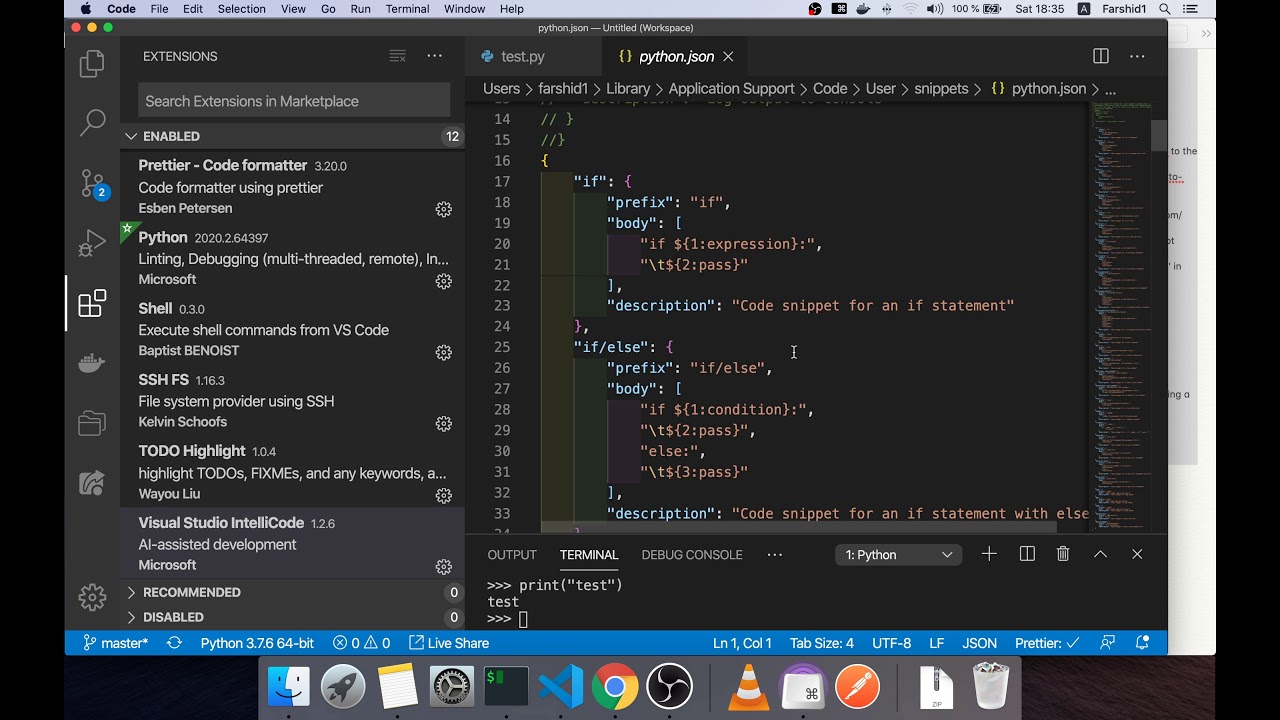Open the Run and Debug view
Image resolution: width=1280 pixels, height=720 pixels.
pos(92,243)
